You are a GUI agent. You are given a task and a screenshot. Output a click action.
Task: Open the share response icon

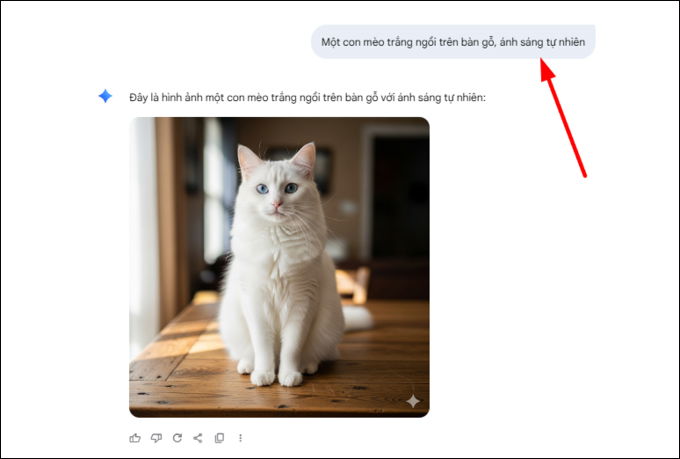(x=198, y=438)
